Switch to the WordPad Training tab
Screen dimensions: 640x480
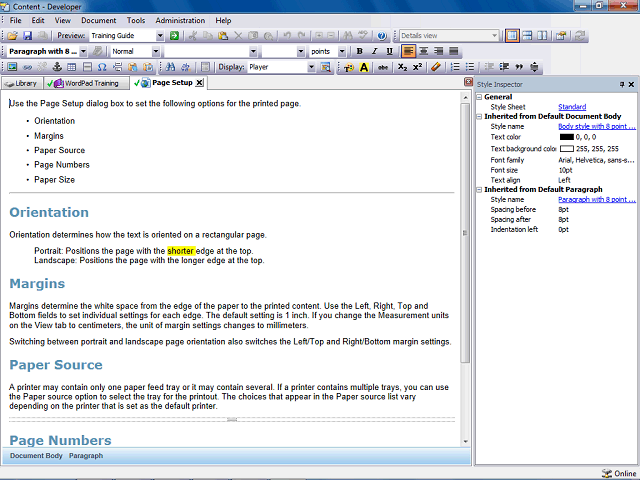[86, 84]
